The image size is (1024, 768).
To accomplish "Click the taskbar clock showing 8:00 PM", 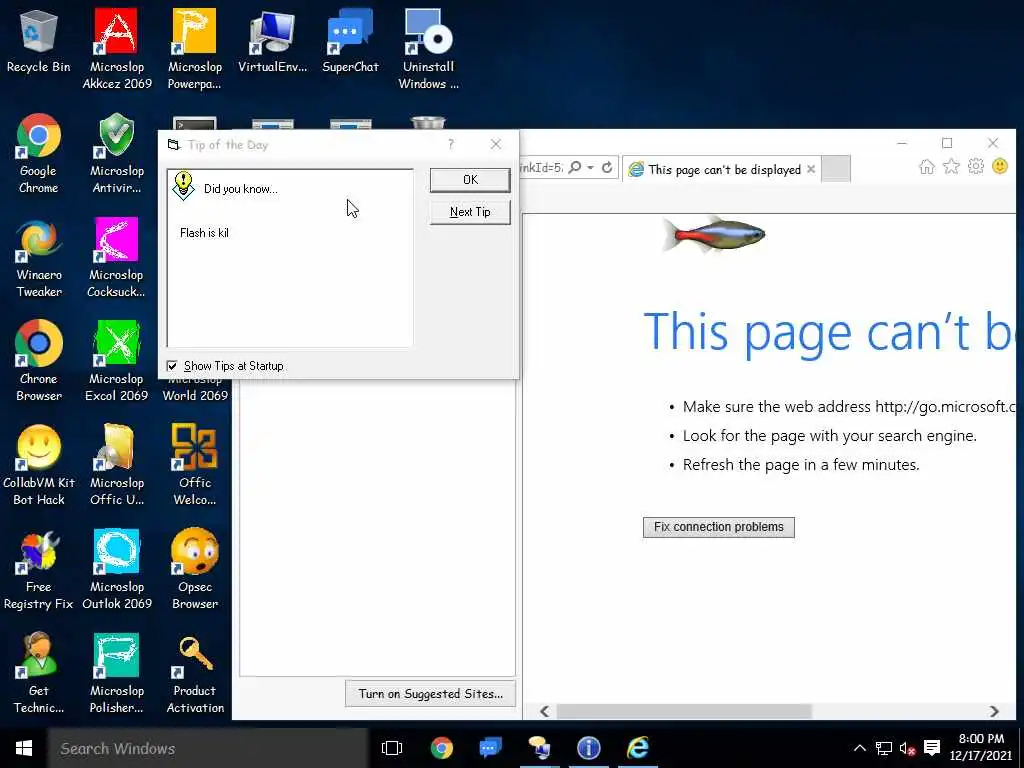I will coord(981,747).
